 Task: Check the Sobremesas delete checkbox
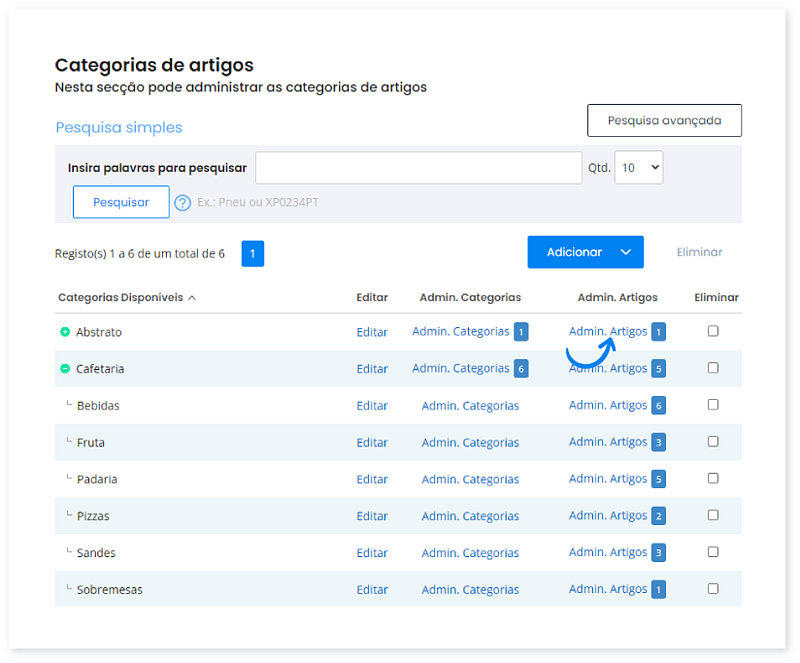[x=713, y=588]
